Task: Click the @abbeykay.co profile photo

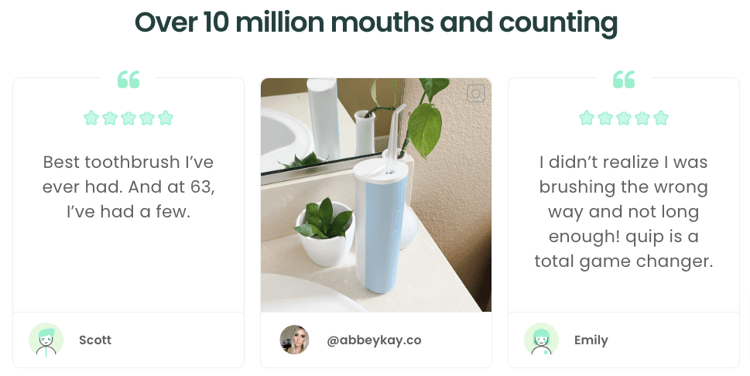Action: (x=294, y=340)
